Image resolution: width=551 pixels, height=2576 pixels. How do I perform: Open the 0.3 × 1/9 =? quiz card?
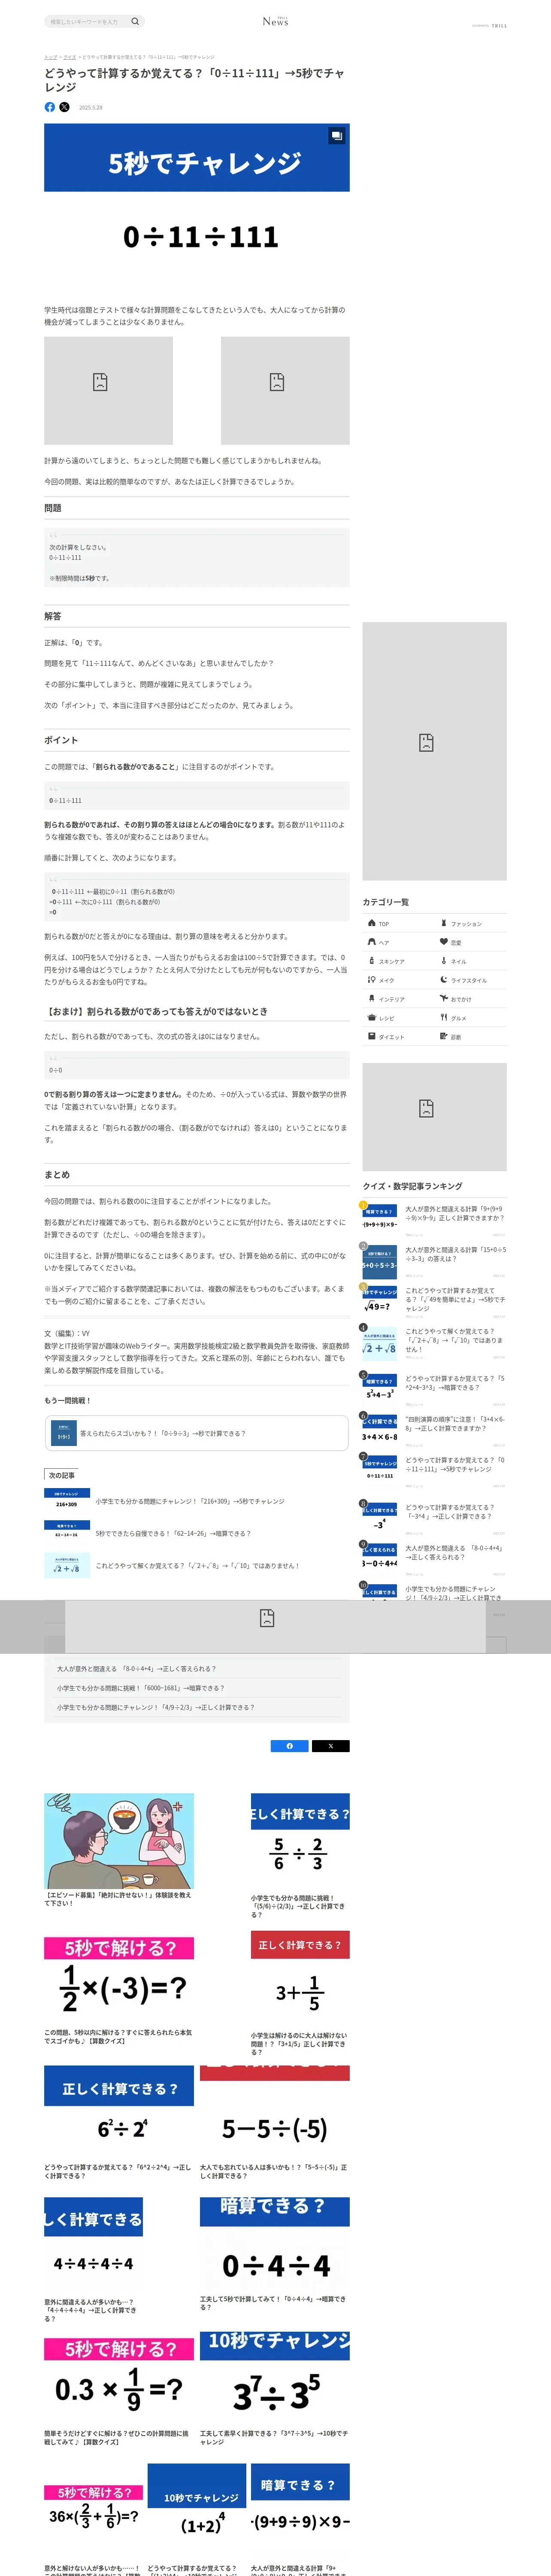(x=119, y=2391)
